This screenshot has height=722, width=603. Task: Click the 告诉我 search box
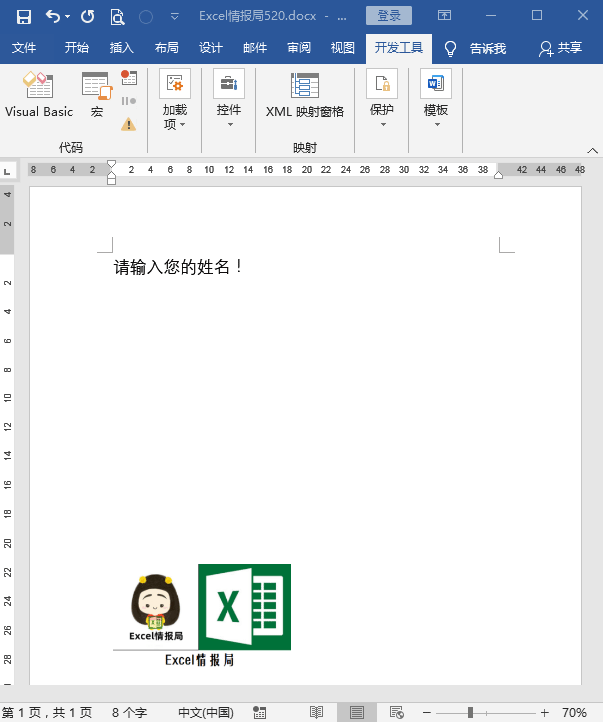[487, 48]
